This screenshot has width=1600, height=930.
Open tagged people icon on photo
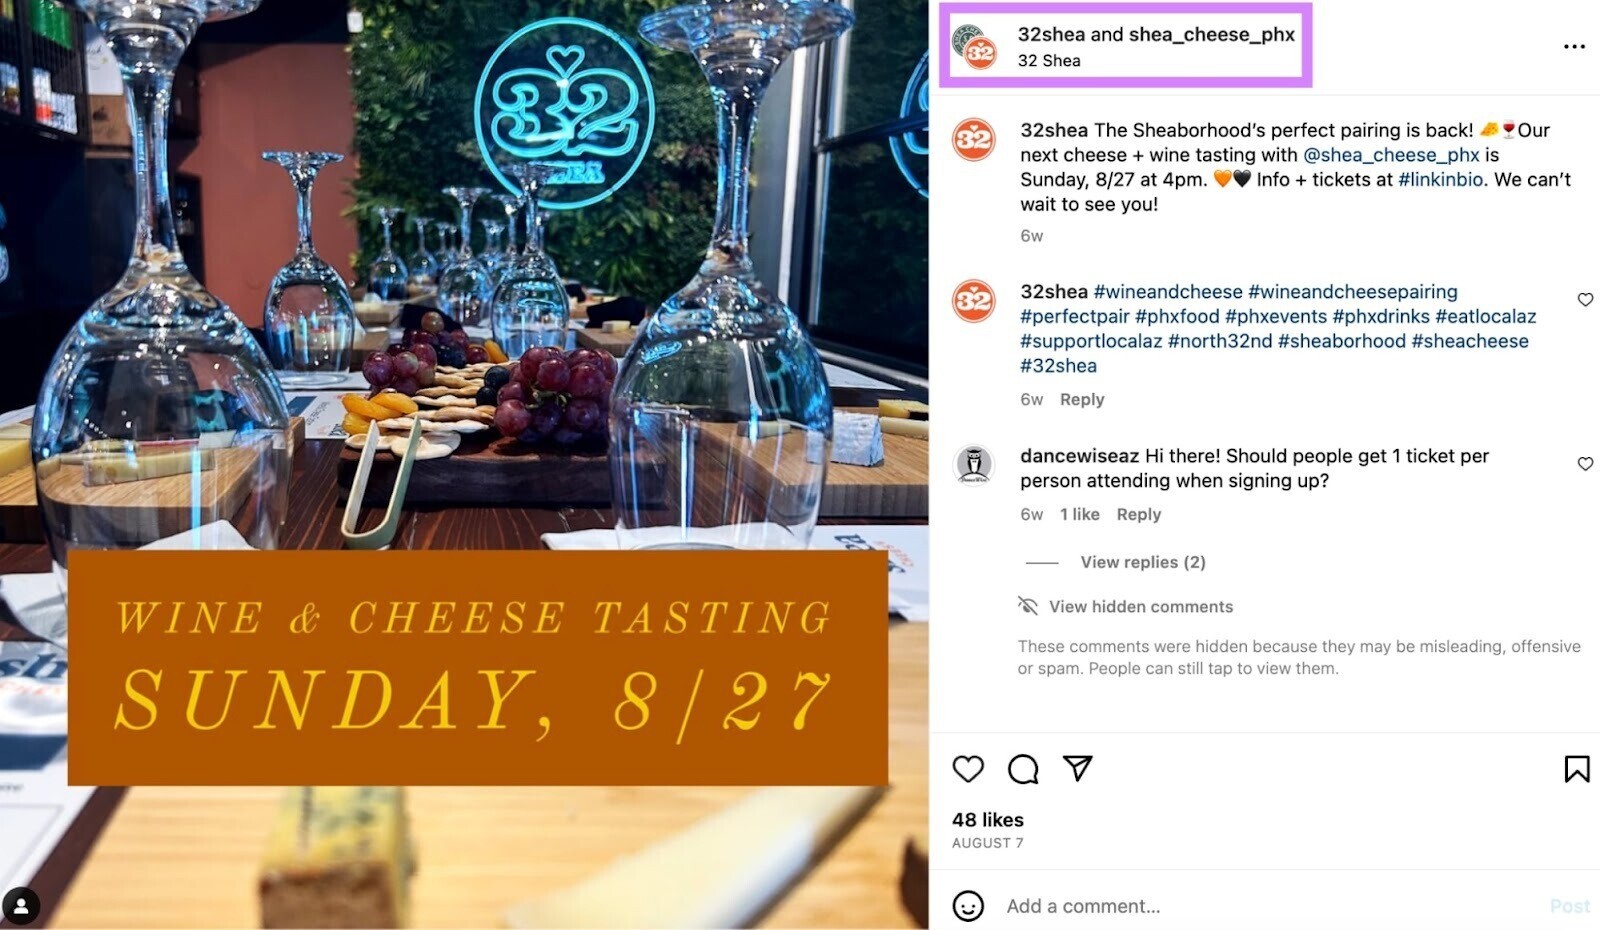tap(21, 906)
